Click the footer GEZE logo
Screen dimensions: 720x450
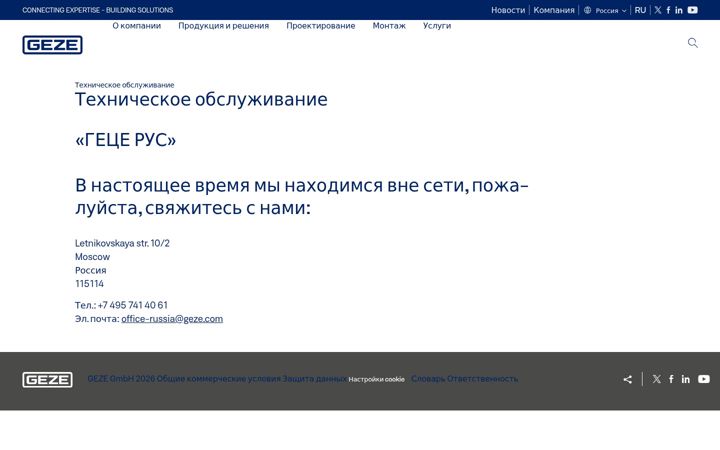[x=47, y=379]
